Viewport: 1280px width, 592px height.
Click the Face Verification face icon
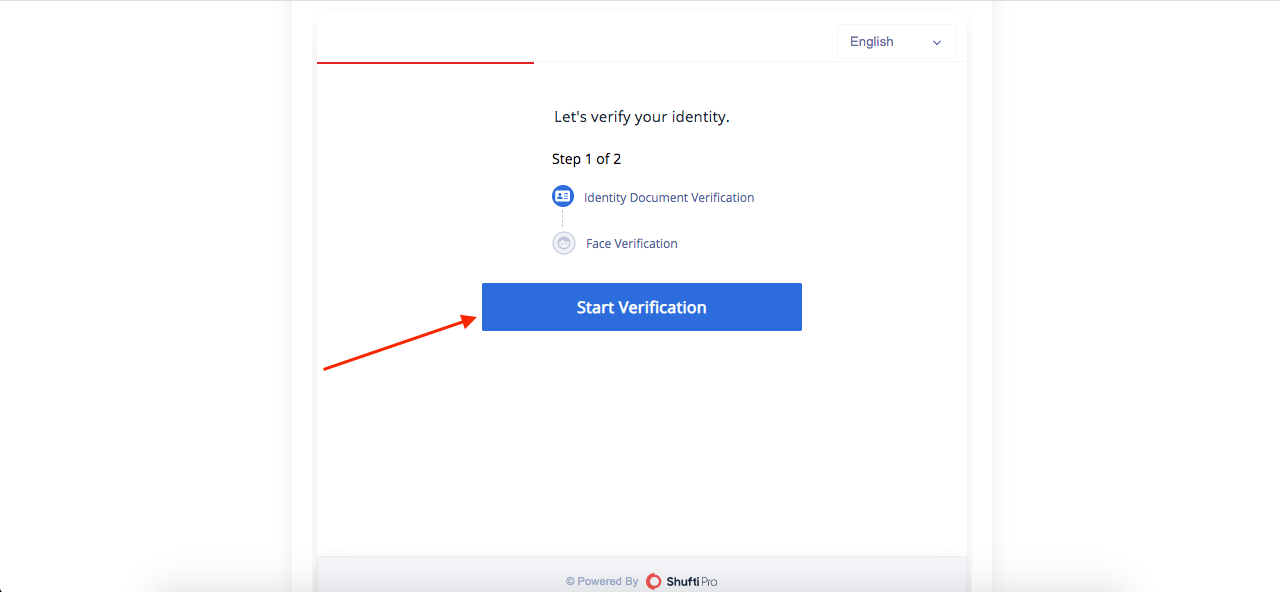(564, 243)
